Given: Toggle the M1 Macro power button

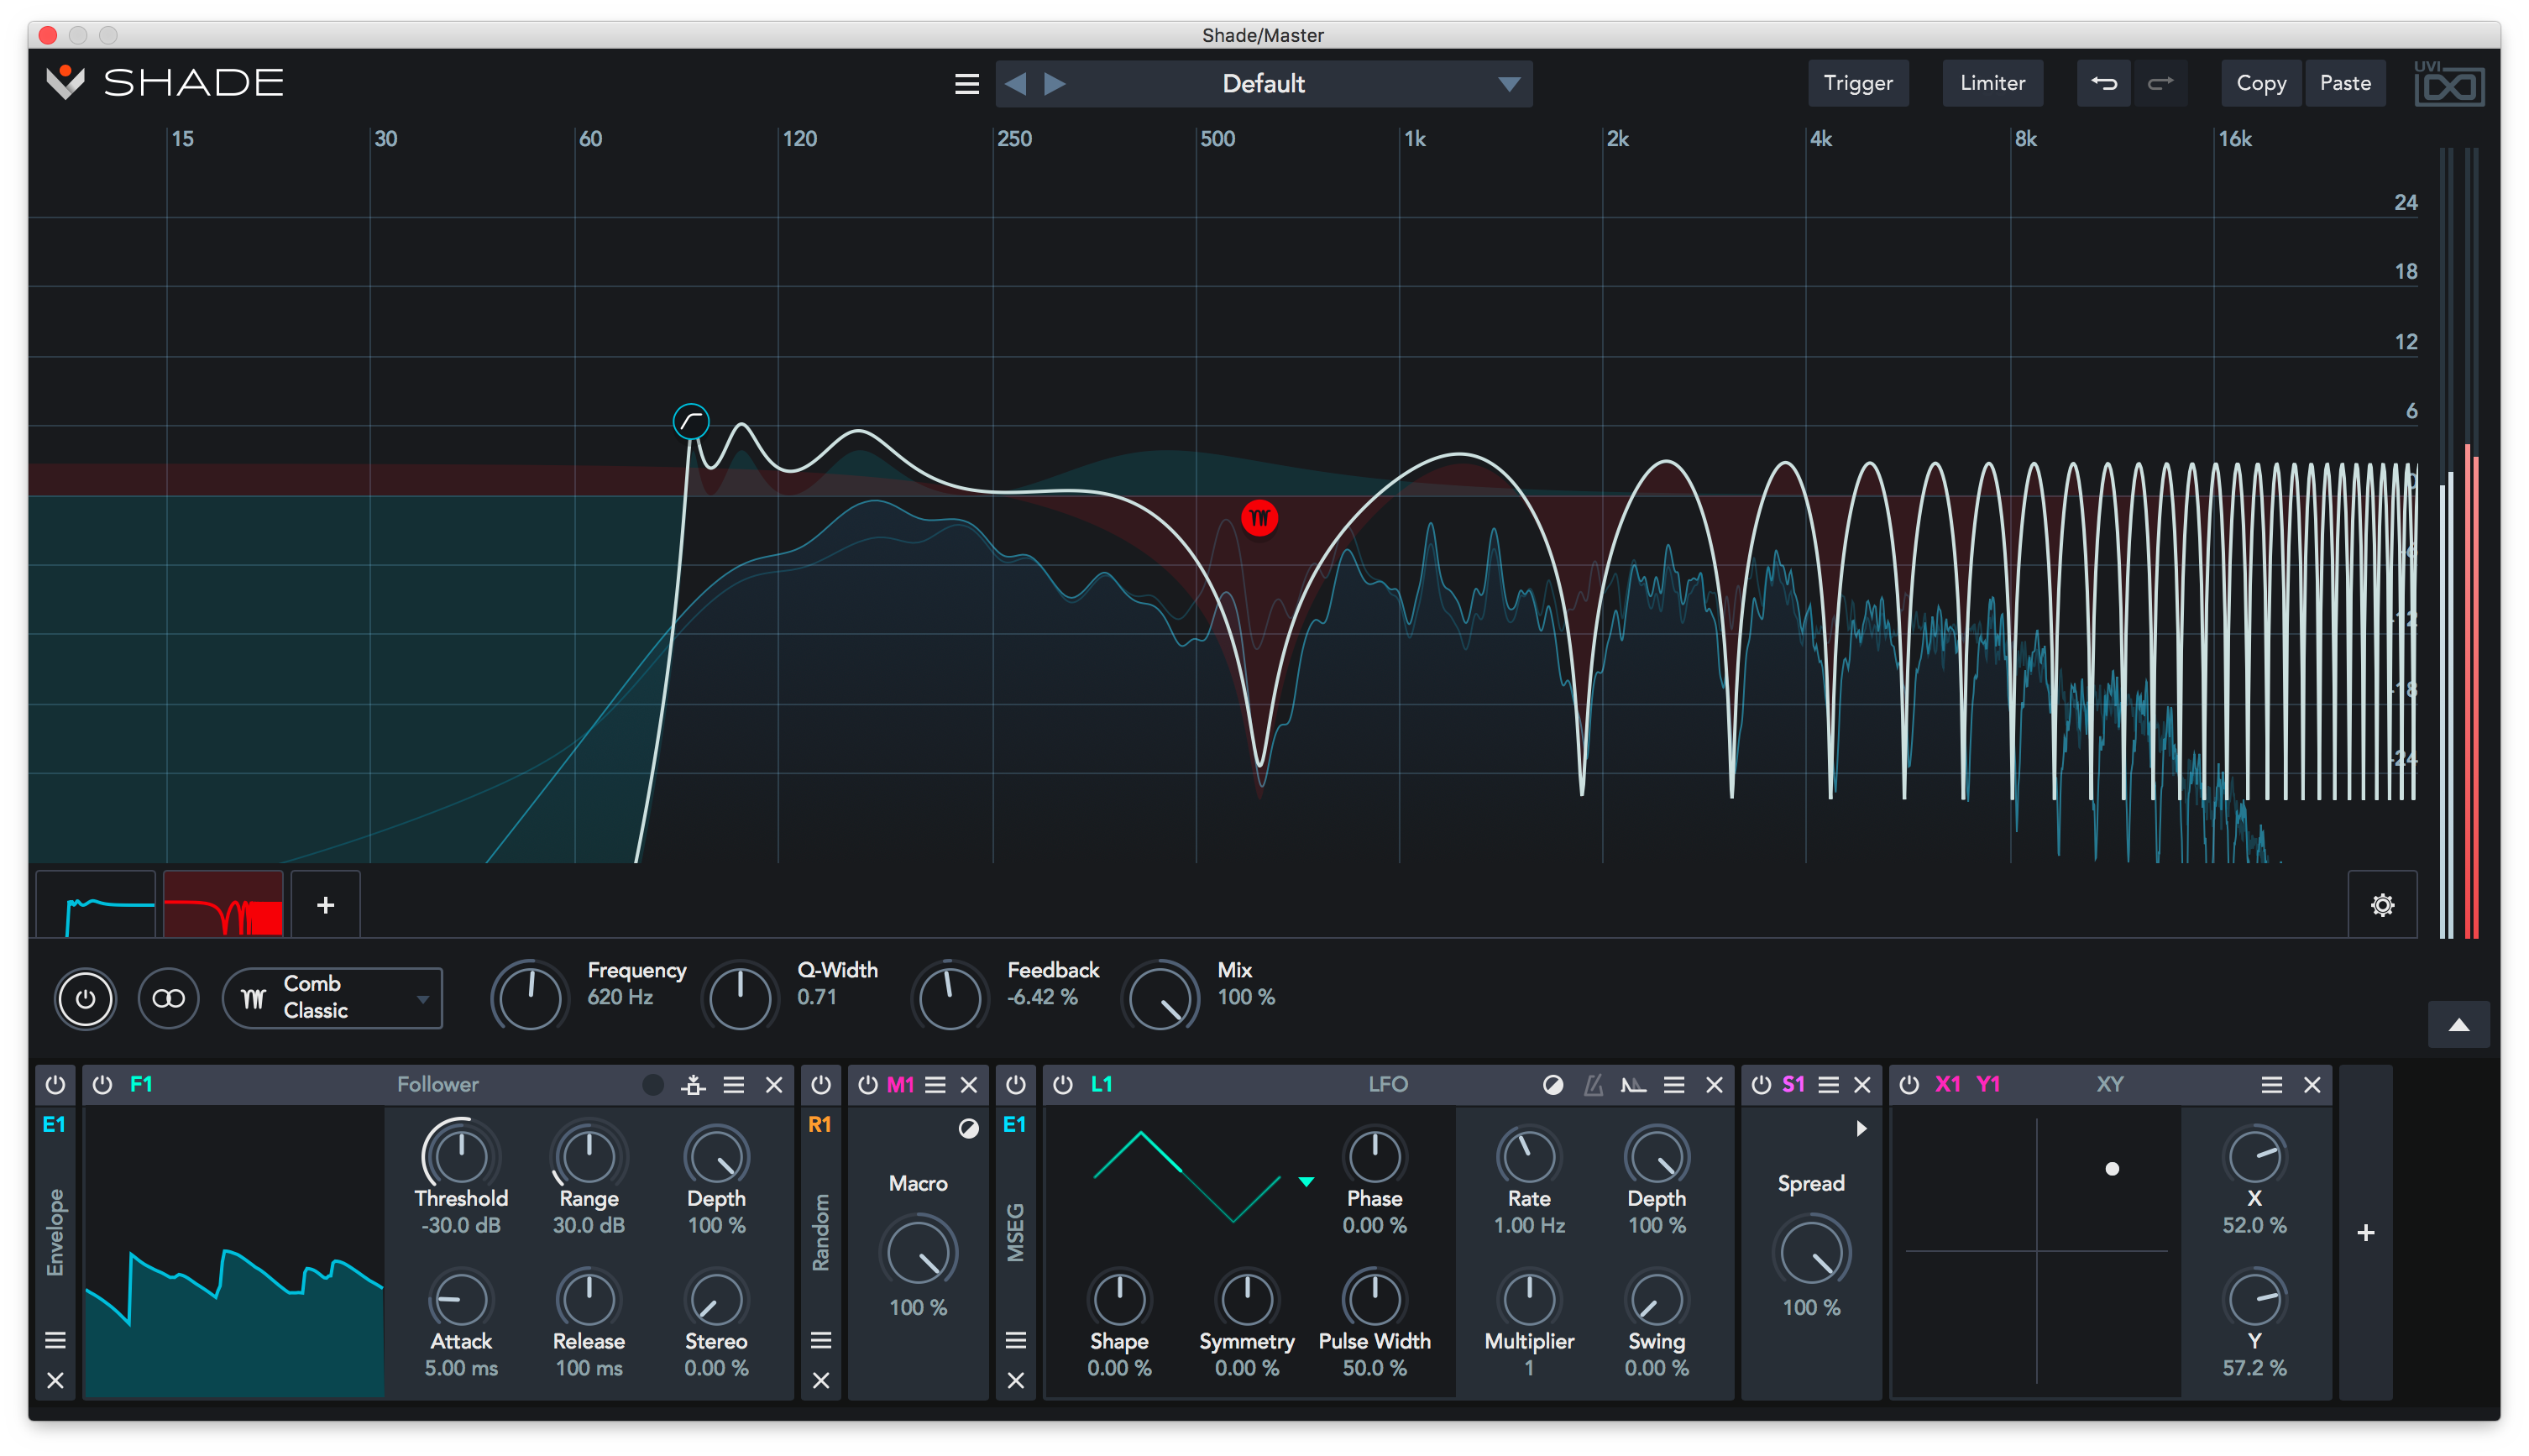Looking at the screenshot, I should [867, 1085].
